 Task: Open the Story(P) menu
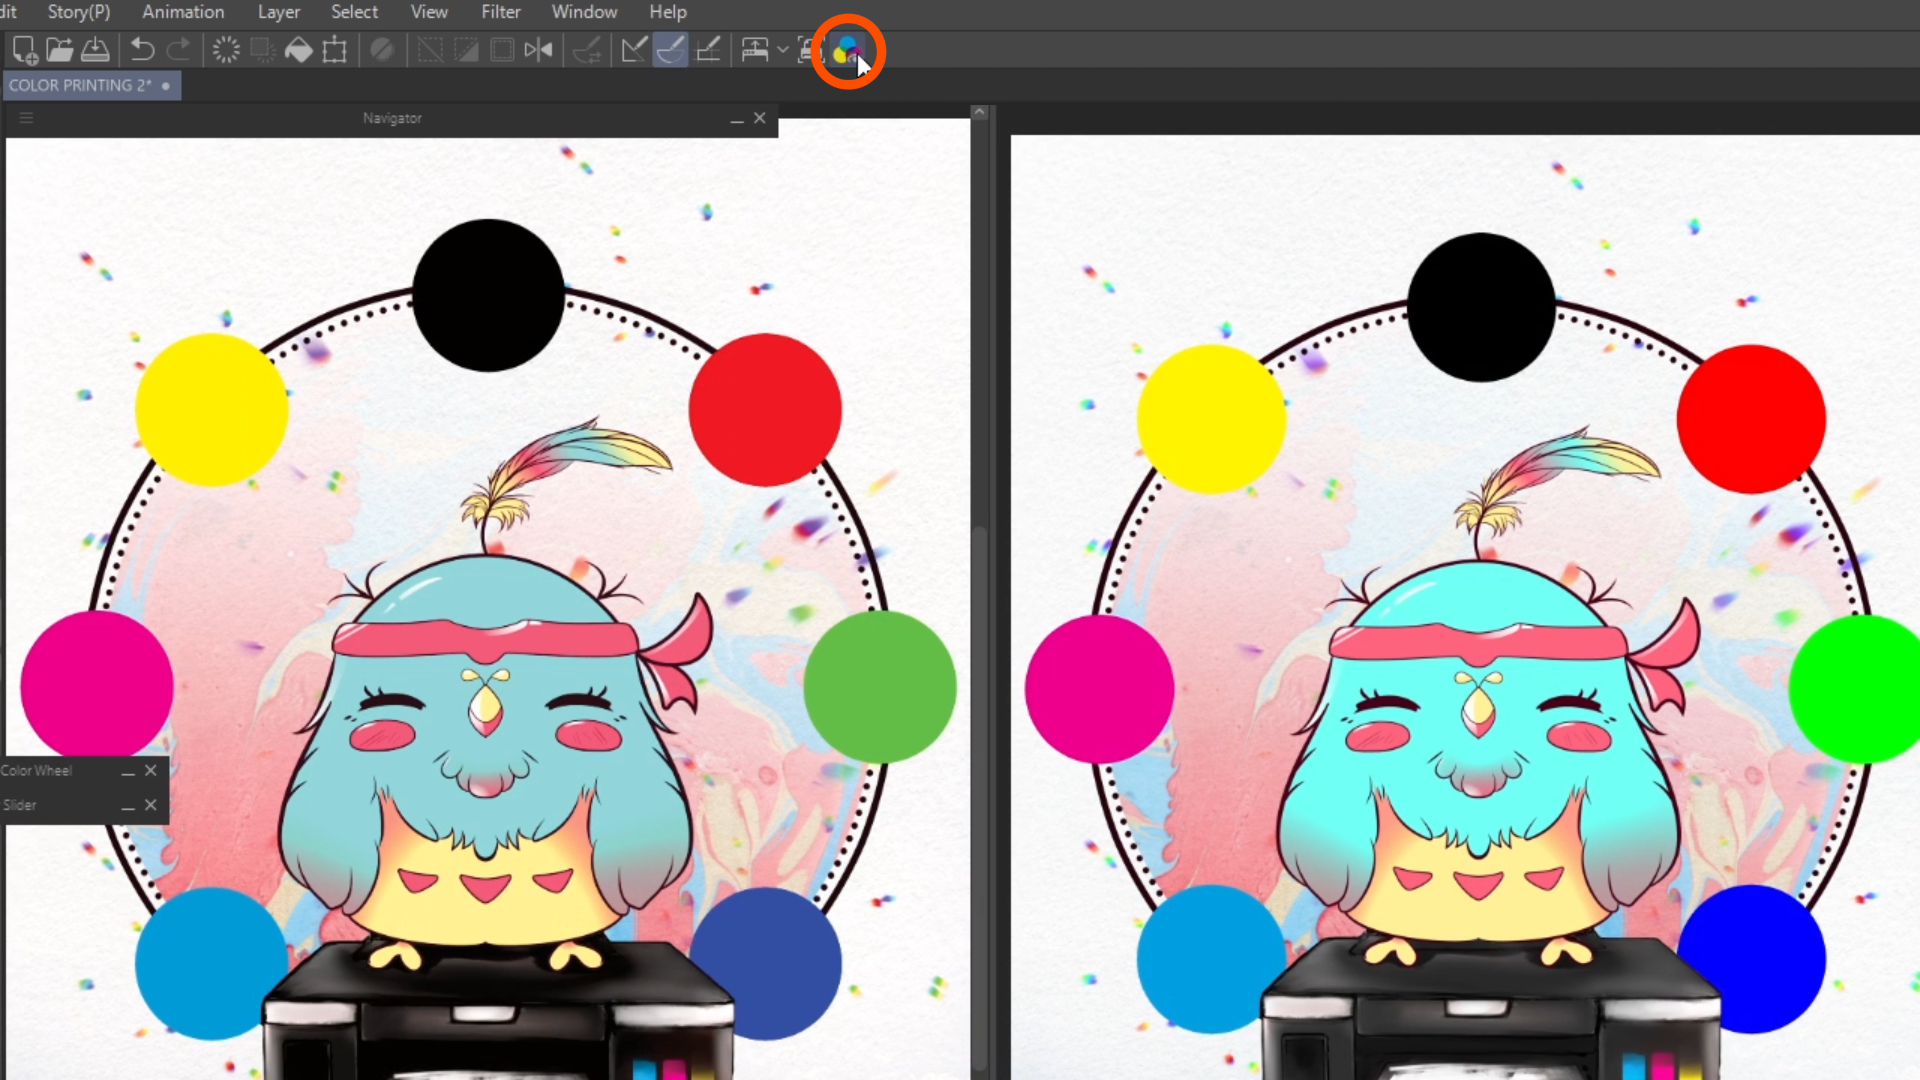tap(79, 12)
